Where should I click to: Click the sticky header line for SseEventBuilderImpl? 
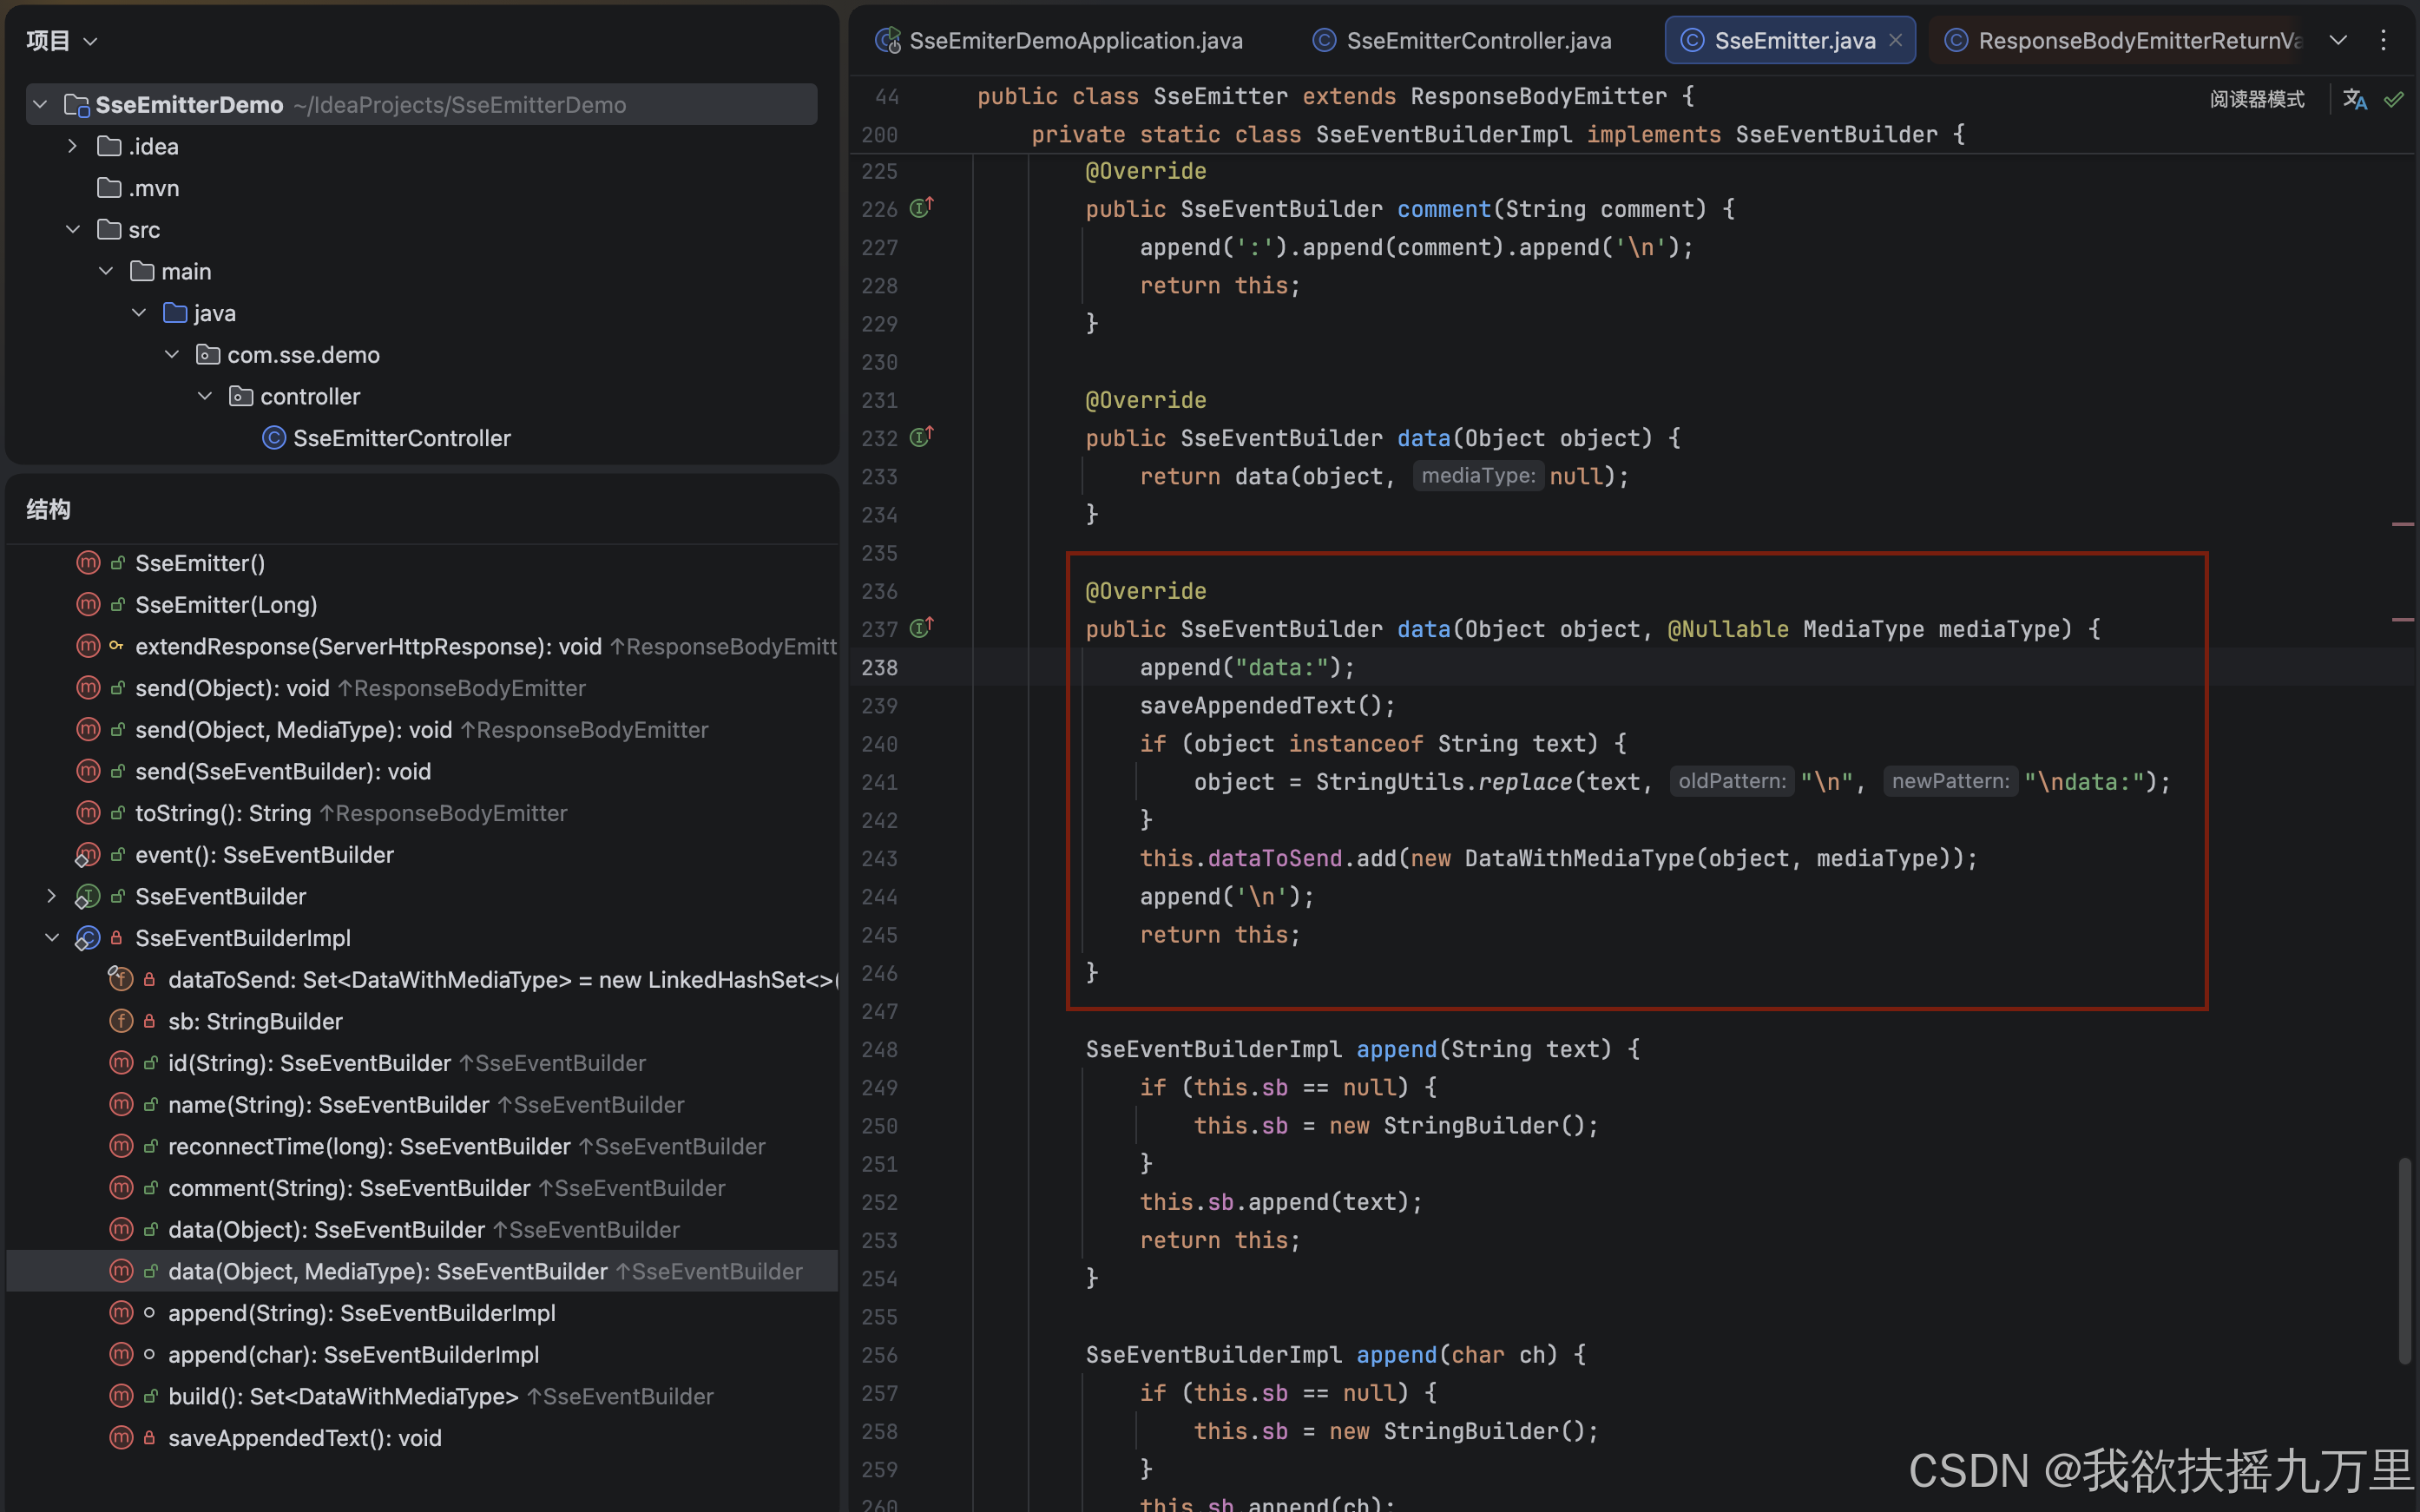[x=1498, y=134]
